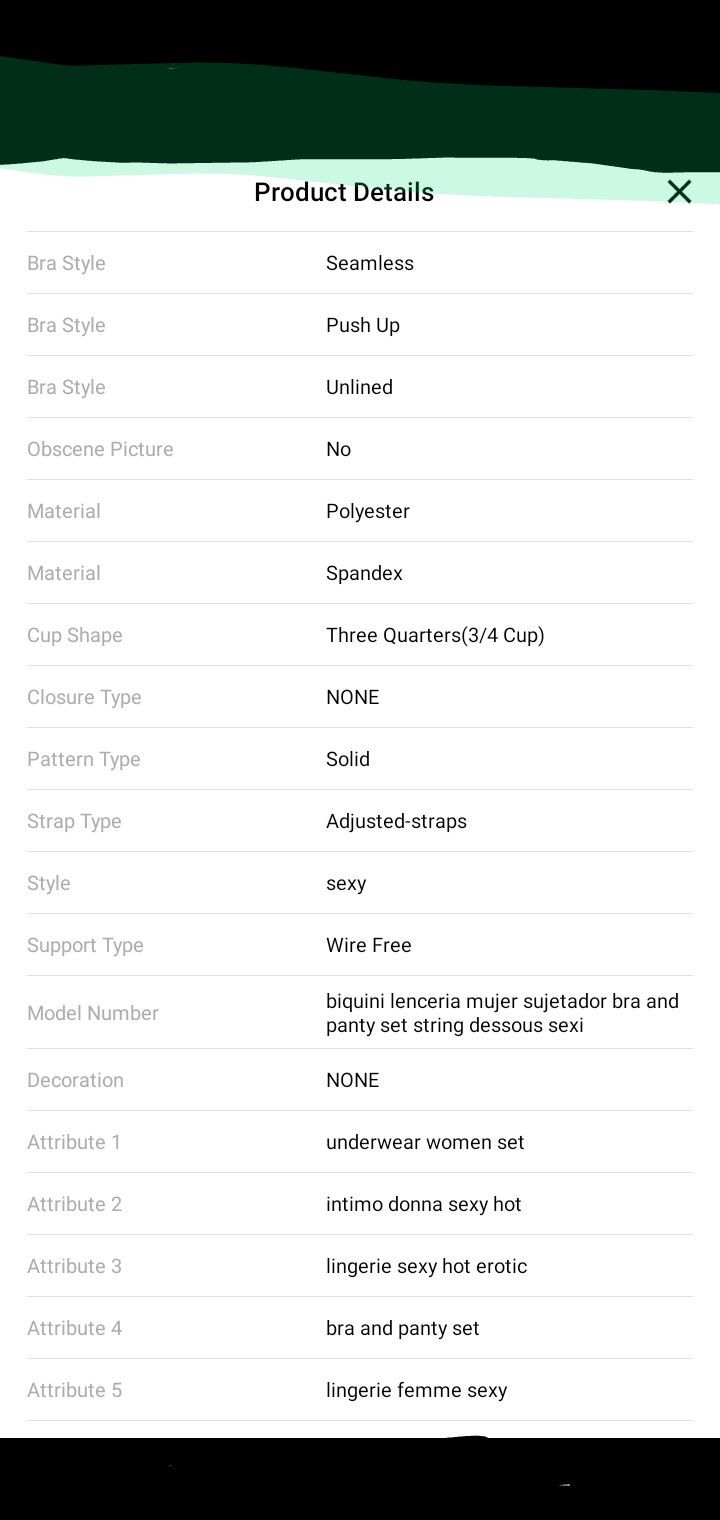This screenshot has height=1520, width=720.
Task: Tap the Adjusted-straps value
Action: click(x=396, y=821)
